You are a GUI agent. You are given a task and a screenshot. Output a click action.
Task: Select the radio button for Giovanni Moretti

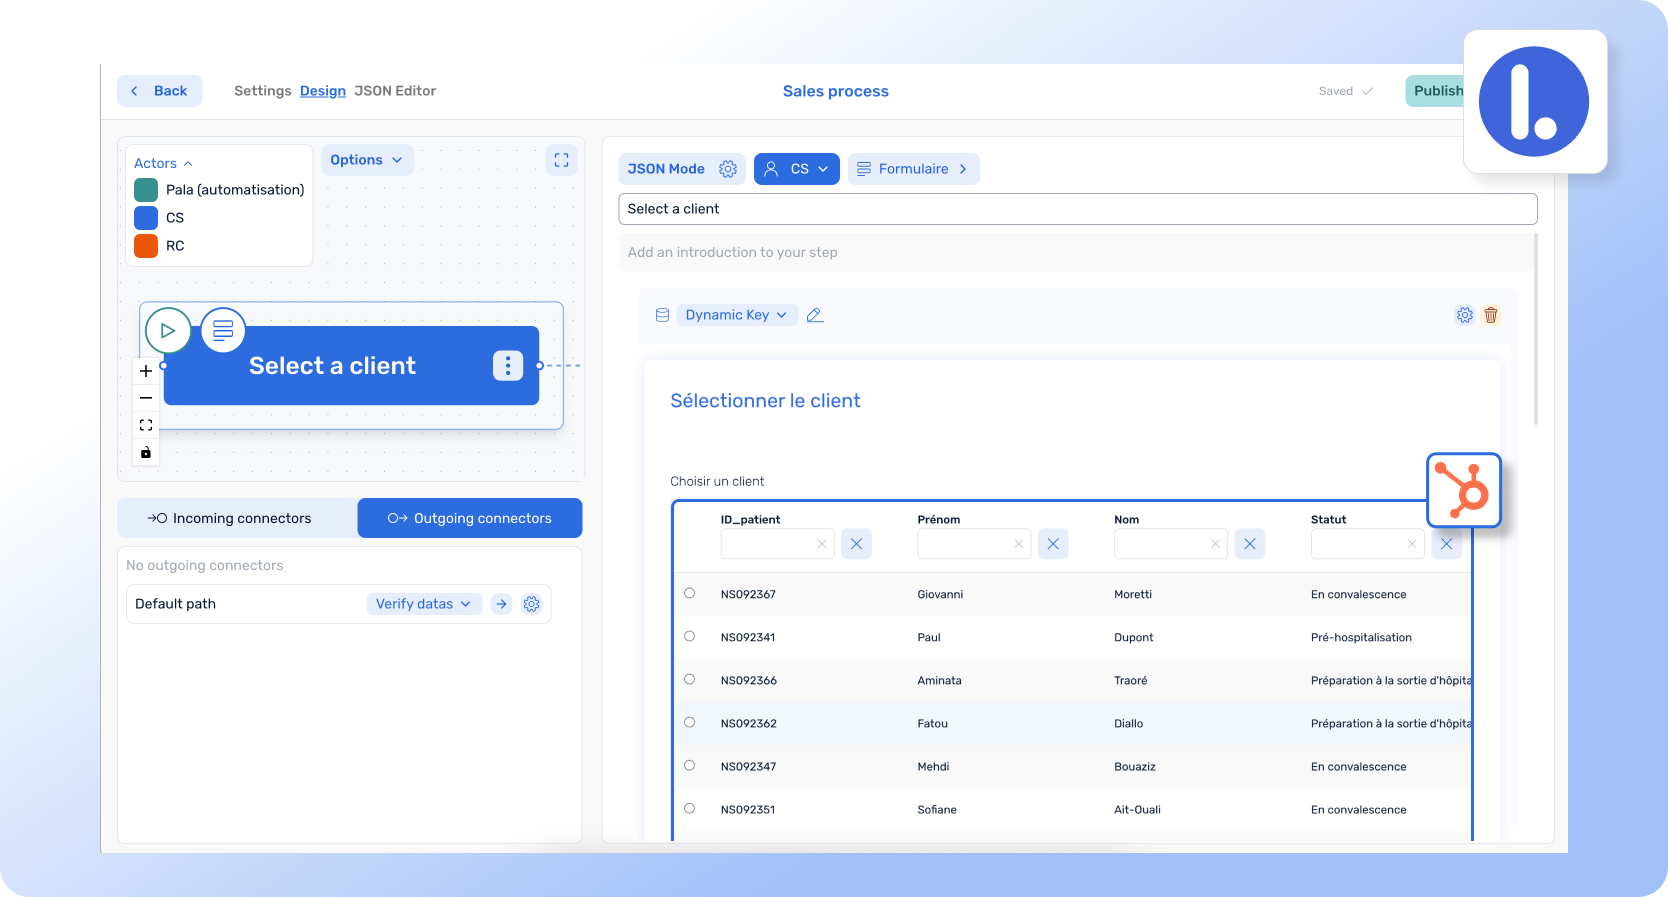coord(689,593)
